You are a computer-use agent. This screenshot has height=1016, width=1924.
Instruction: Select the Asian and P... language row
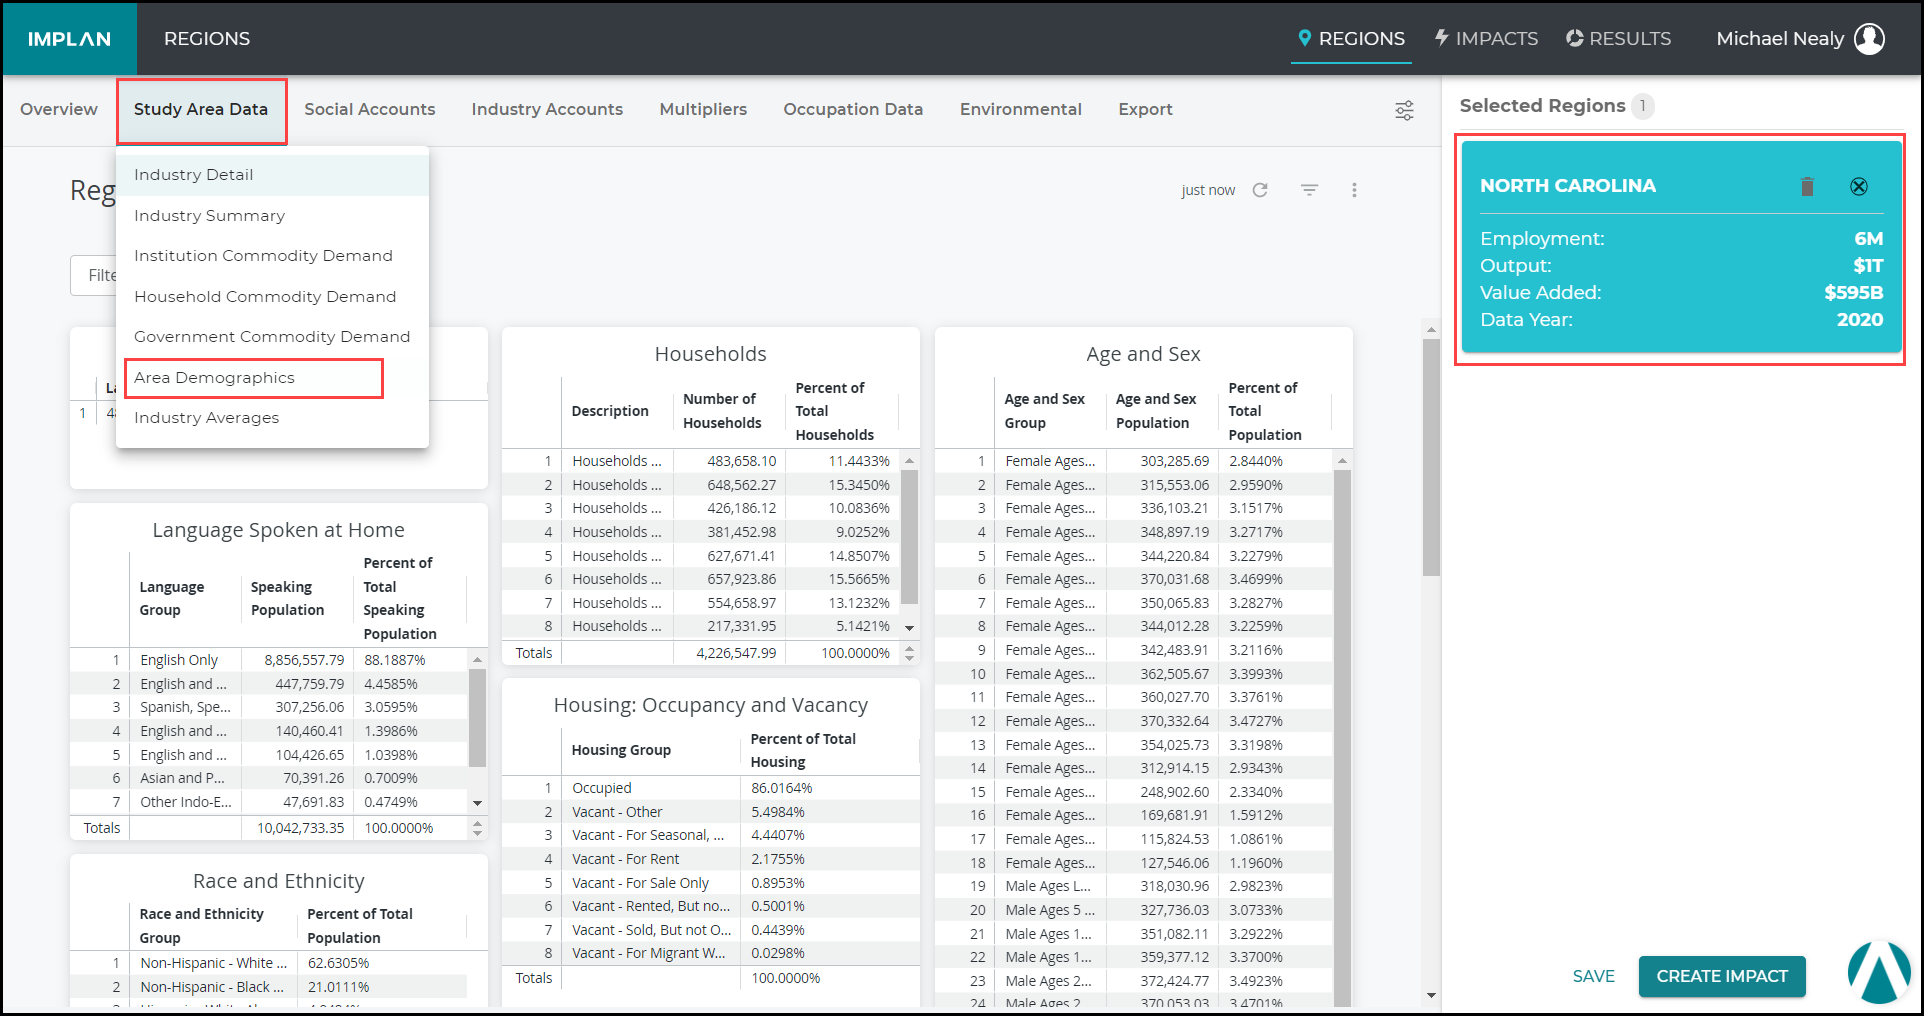(269, 778)
